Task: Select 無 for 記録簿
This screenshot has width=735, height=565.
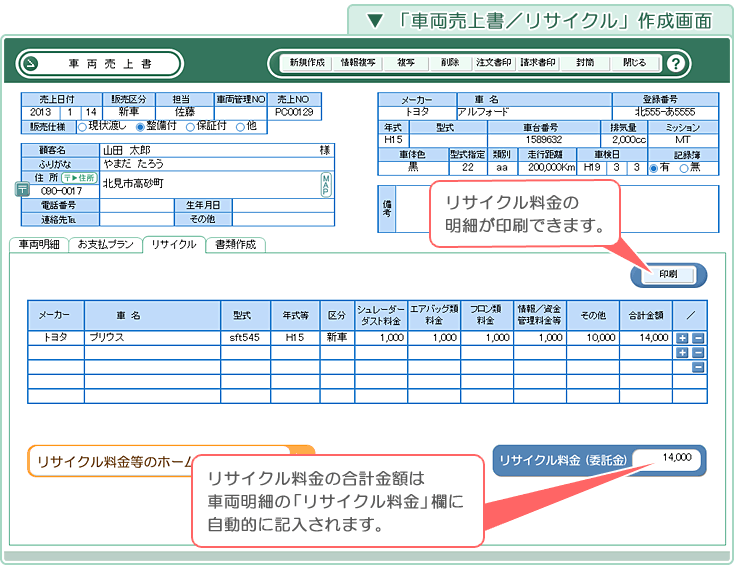Action: (x=684, y=168)
